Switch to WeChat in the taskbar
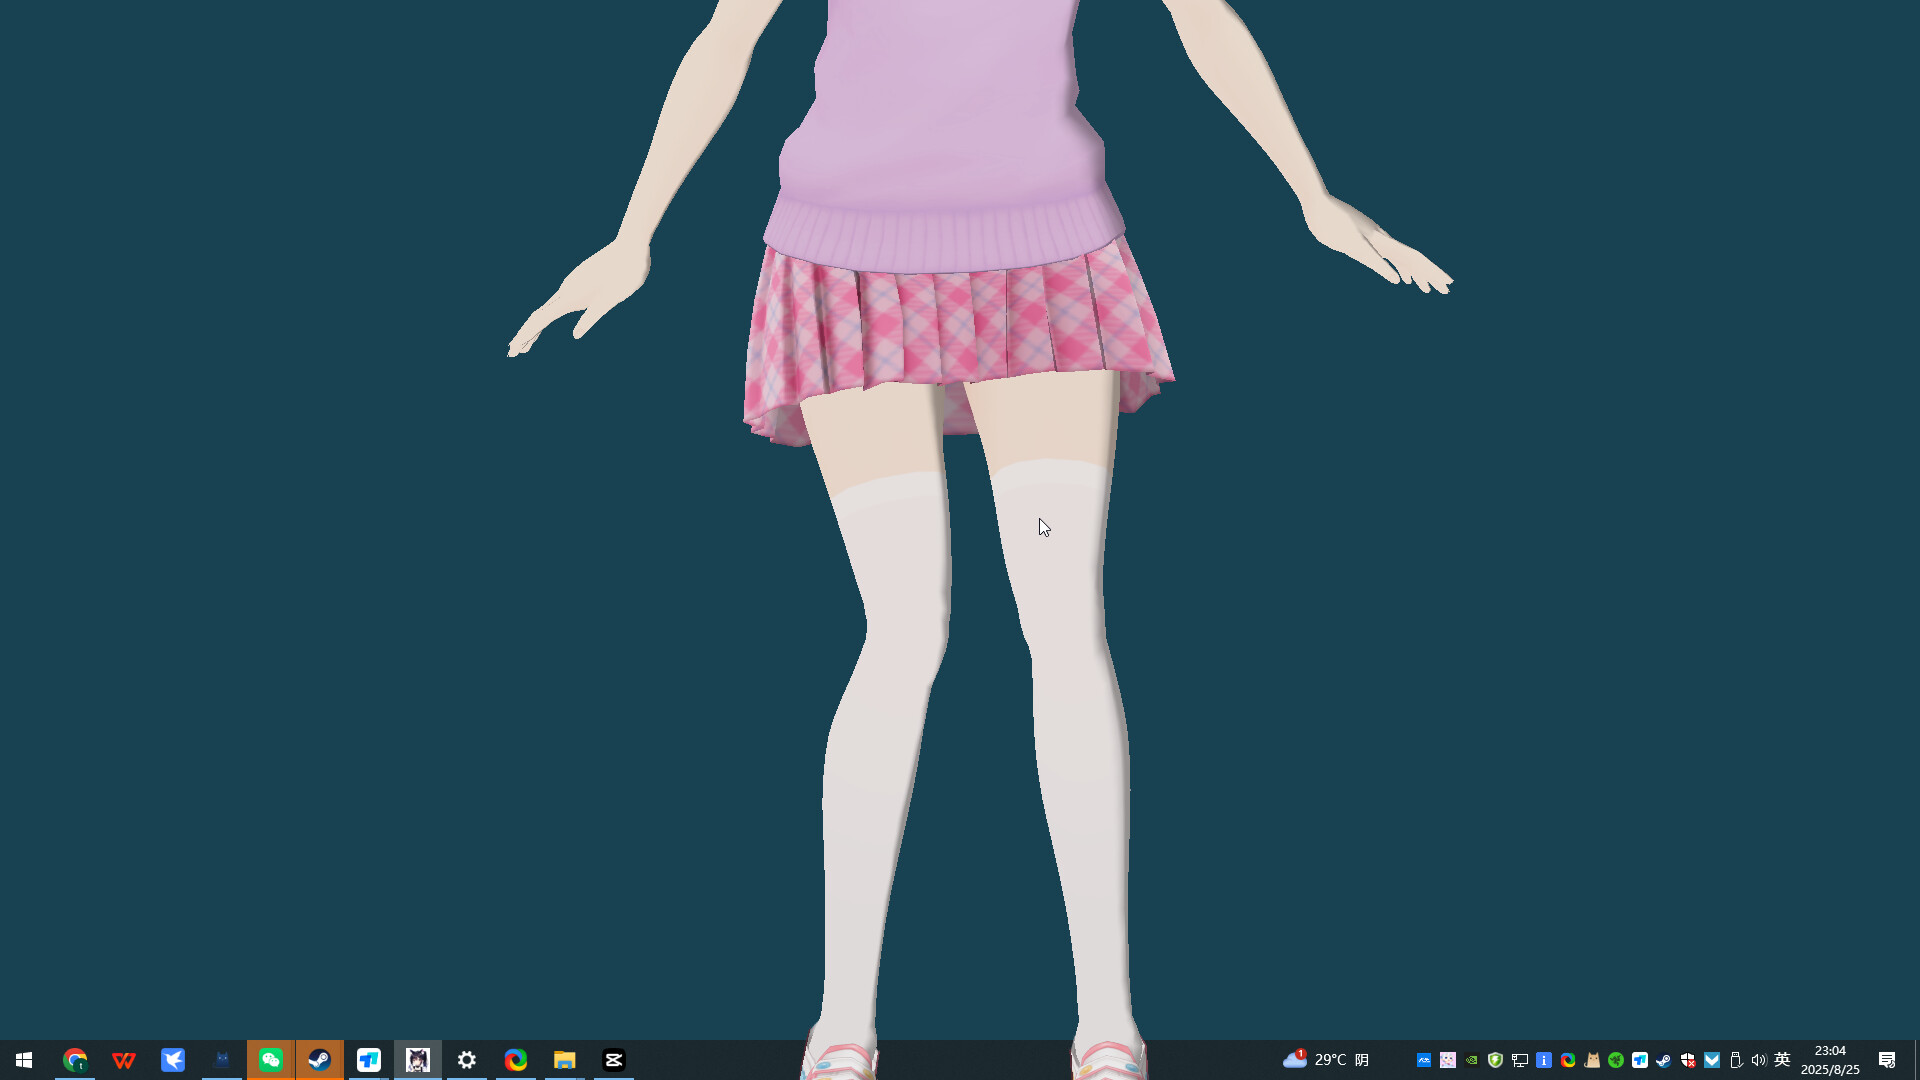Viewport: 1920px width, 1080px height. click(271, 1060)
